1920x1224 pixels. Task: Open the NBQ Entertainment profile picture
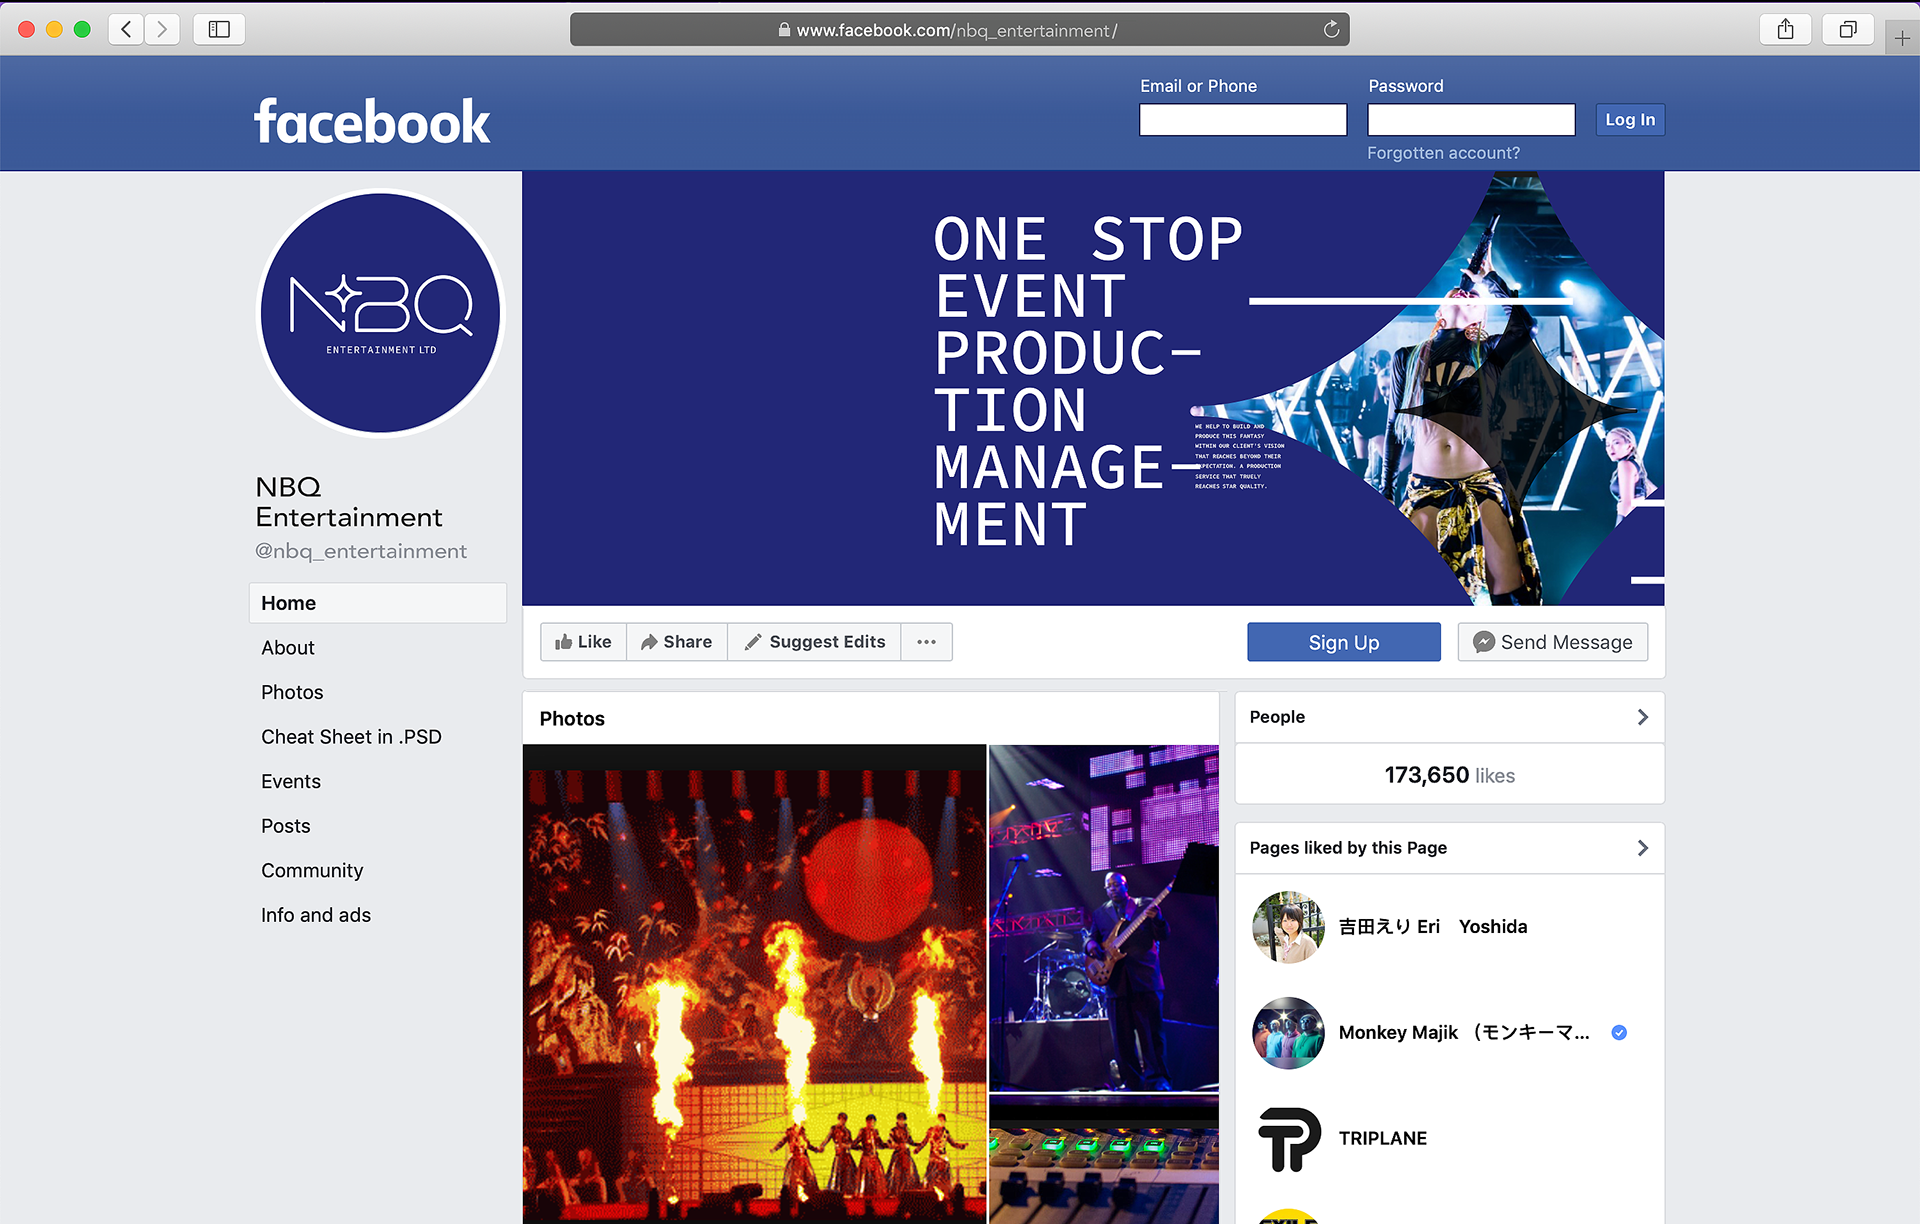(381, 313)
